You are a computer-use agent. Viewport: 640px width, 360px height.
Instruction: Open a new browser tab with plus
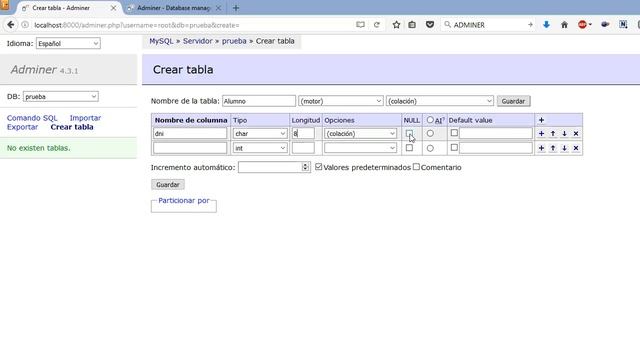(236, 8)
